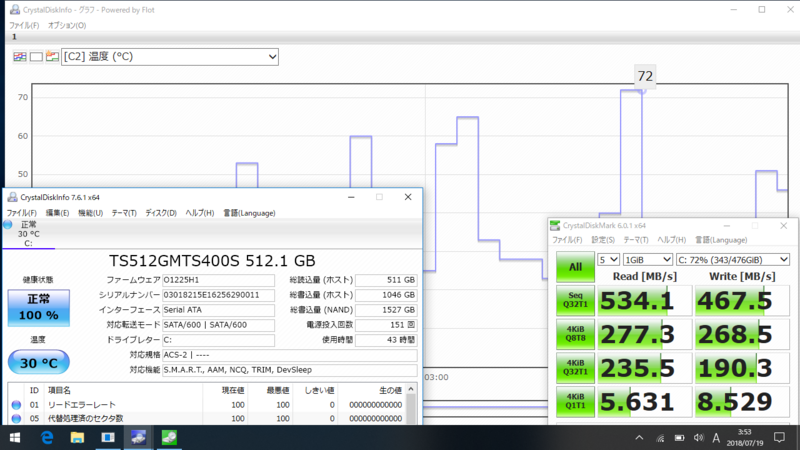Click the S.M.A.R.T. features field
Viewport: 800px width, 450px height.
(x=290, y=370)
